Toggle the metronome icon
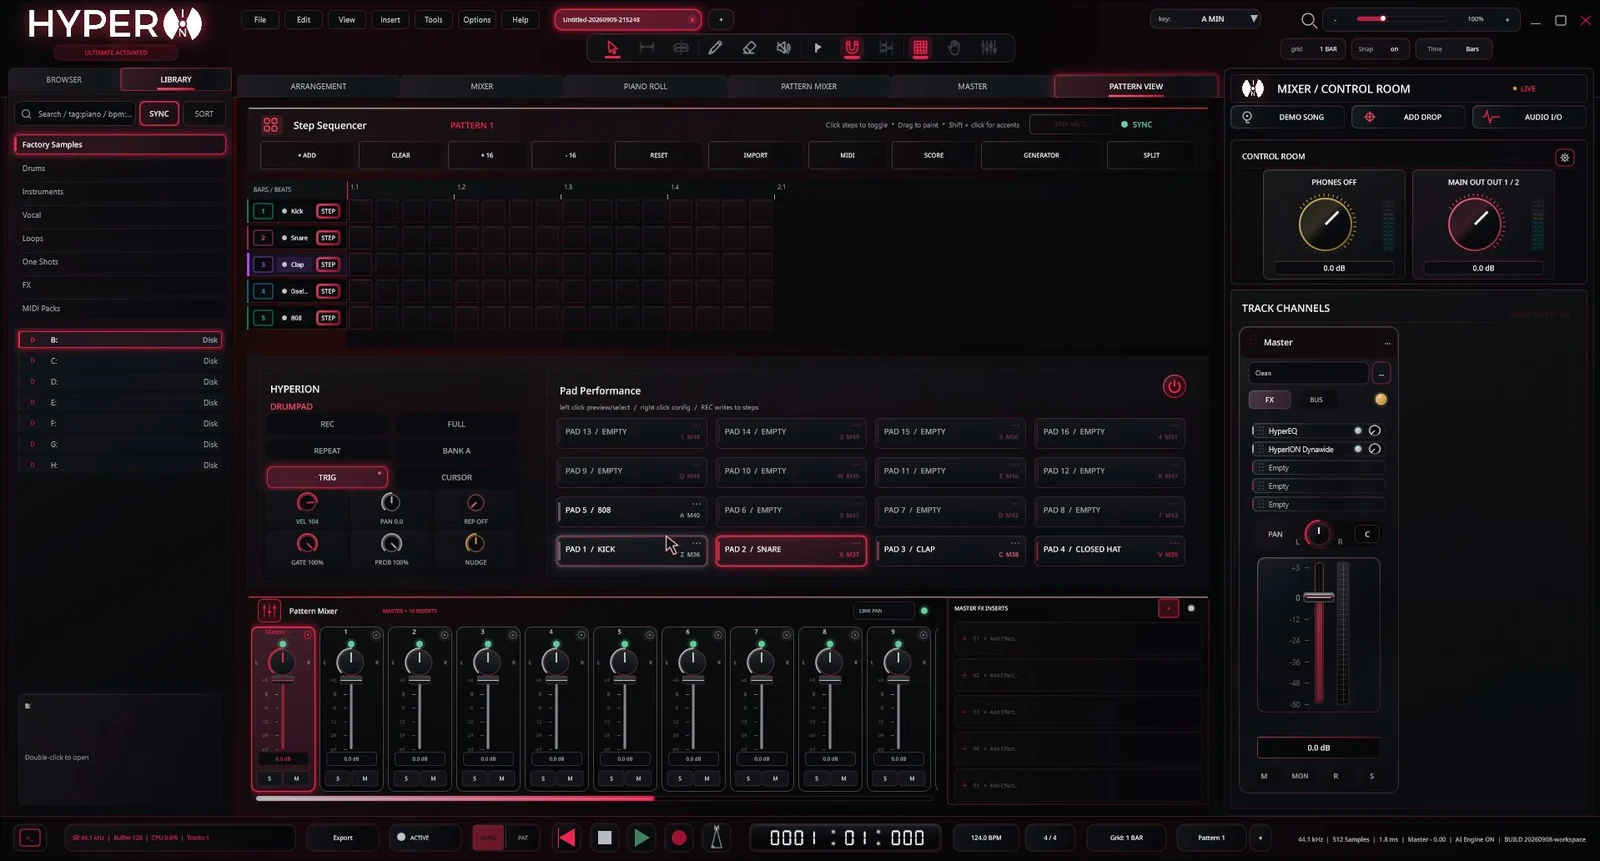 pos(716,838)
